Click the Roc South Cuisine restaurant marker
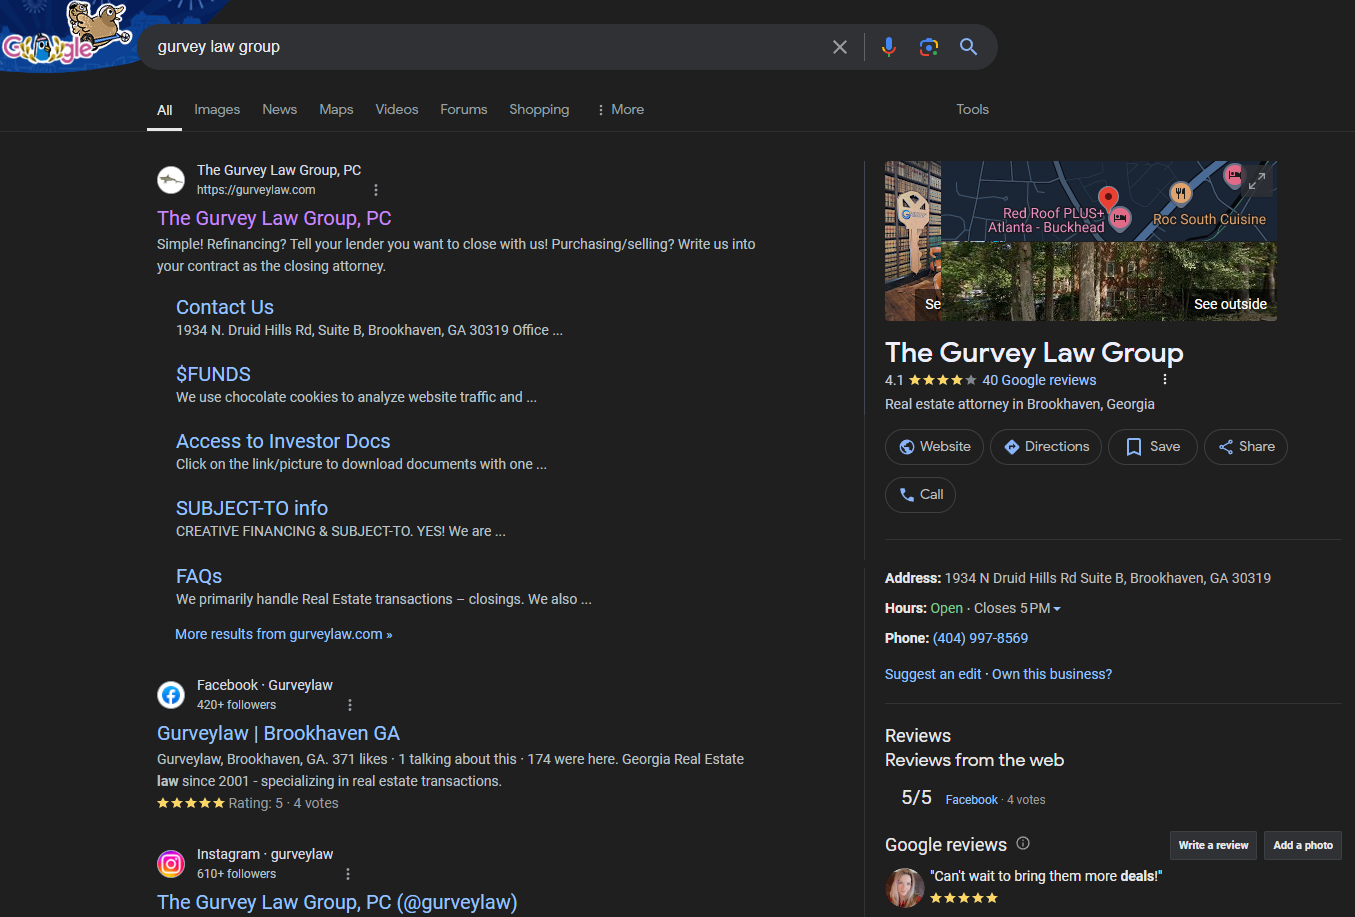The width and height of the screenshot is (1355, 917). pyautogui.click(x=1181, y=193)
